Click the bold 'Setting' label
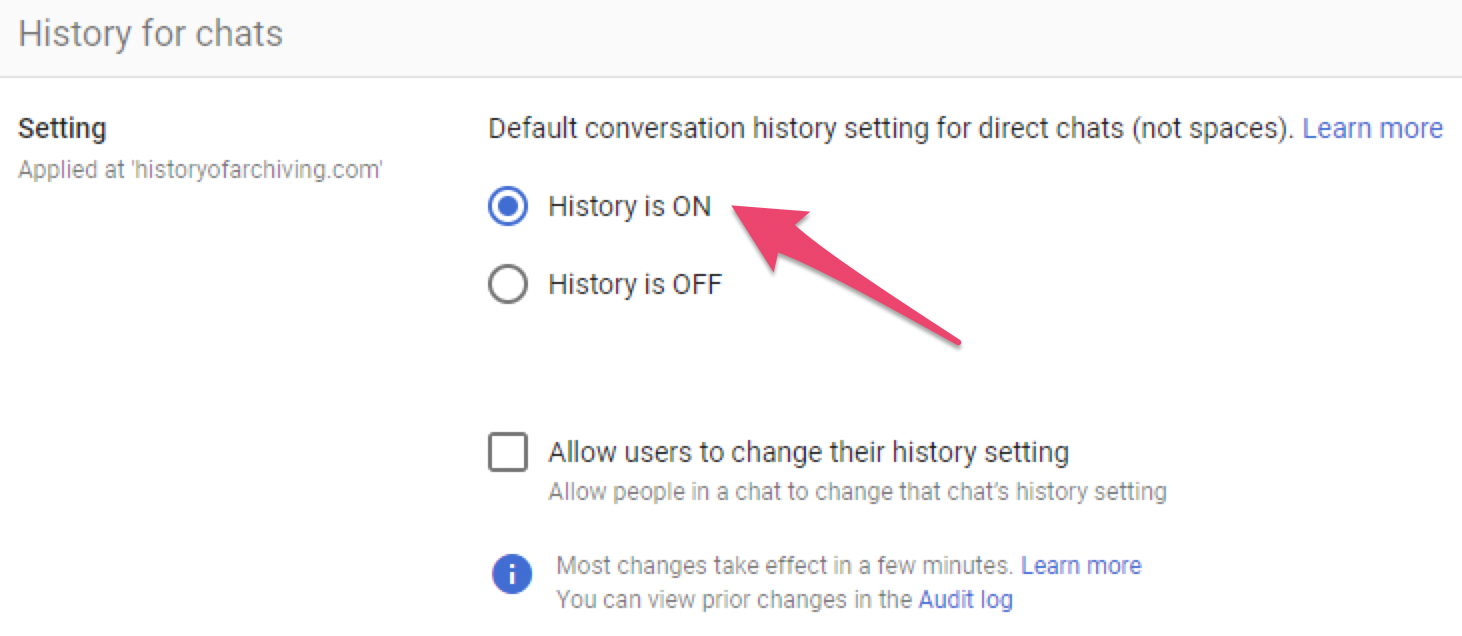This screenshot has height=636, width=1462. [62, 129]
